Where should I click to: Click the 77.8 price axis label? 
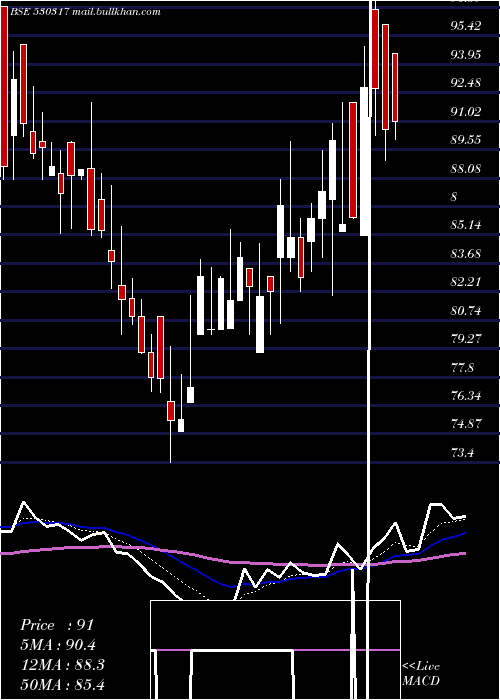(462, 367)
